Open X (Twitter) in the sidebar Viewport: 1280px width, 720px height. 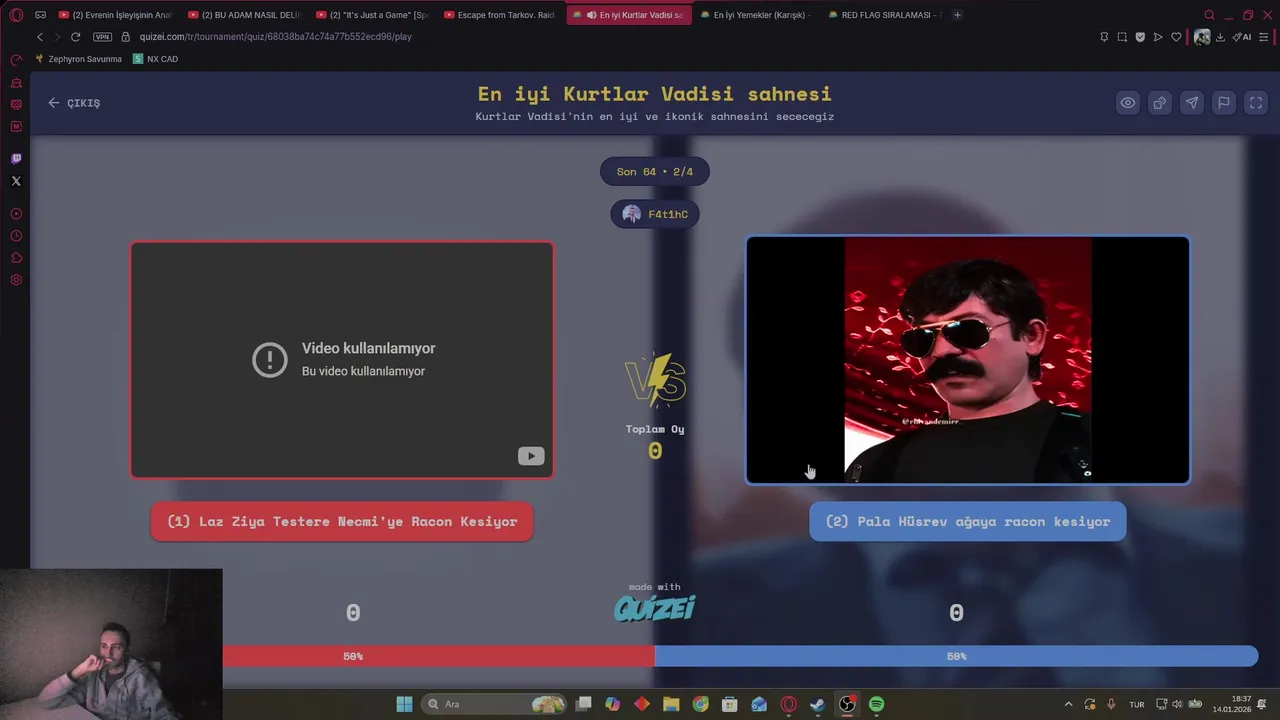16,181
